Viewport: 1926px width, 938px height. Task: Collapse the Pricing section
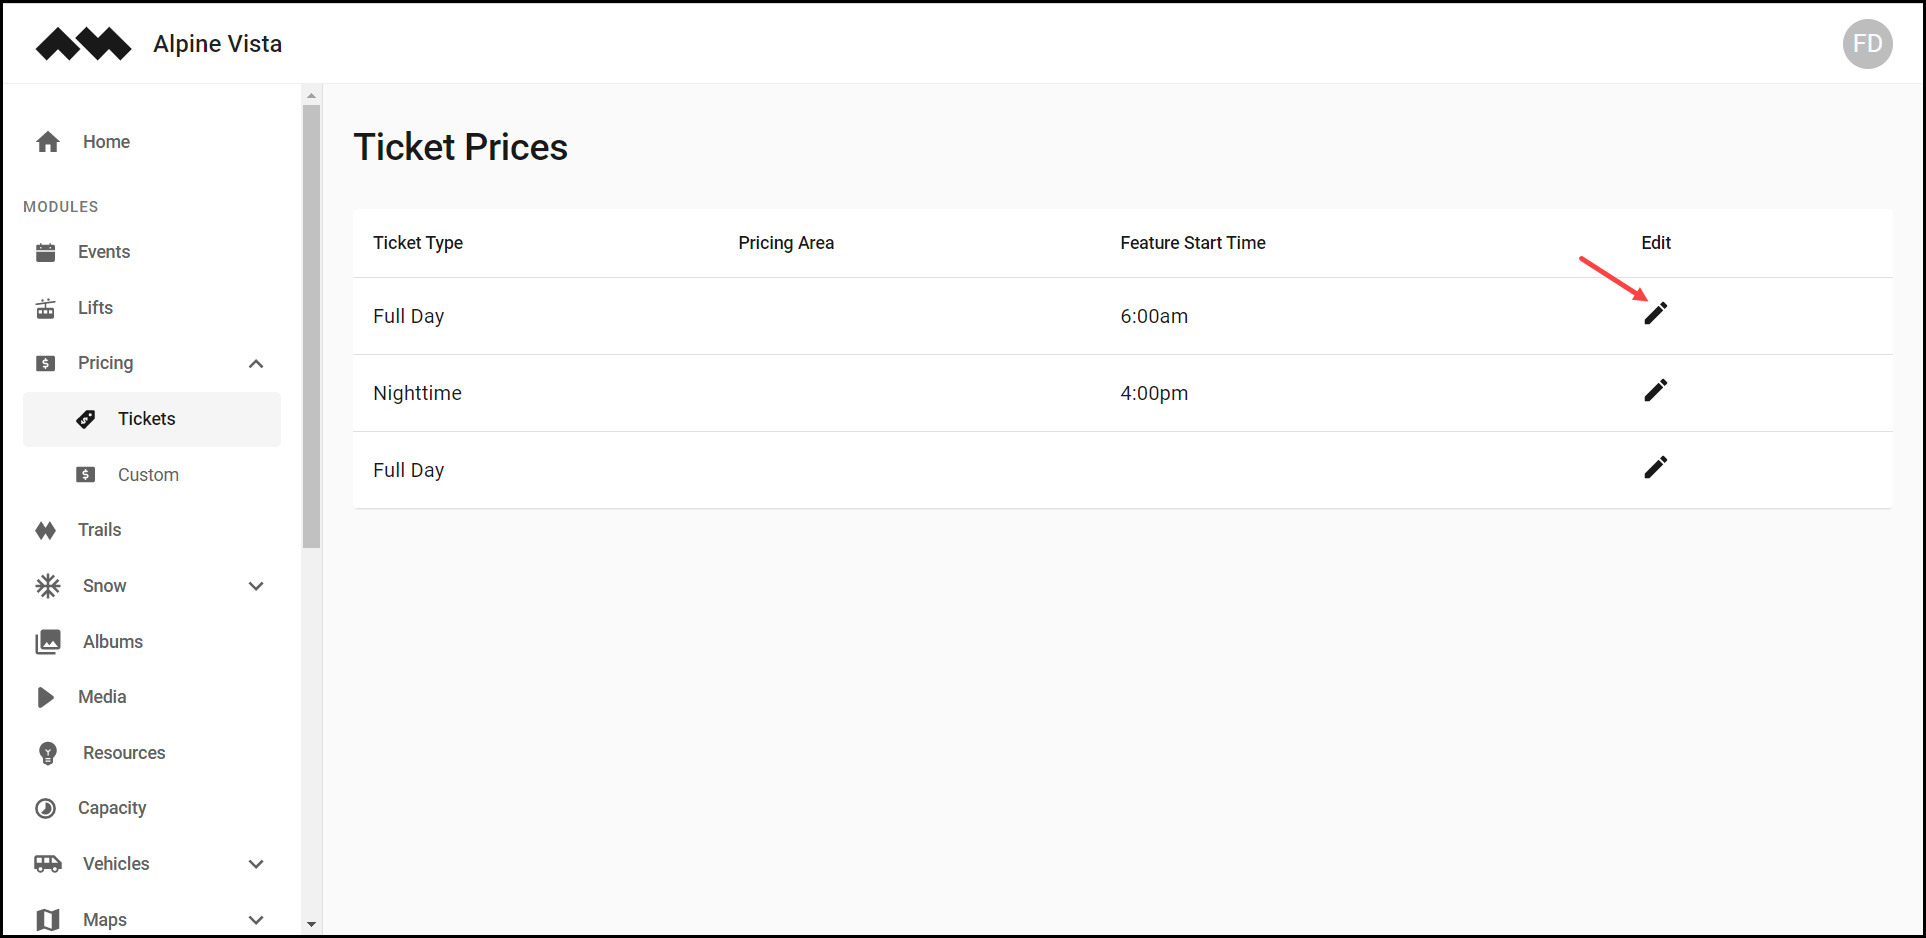tap(256, 363)
